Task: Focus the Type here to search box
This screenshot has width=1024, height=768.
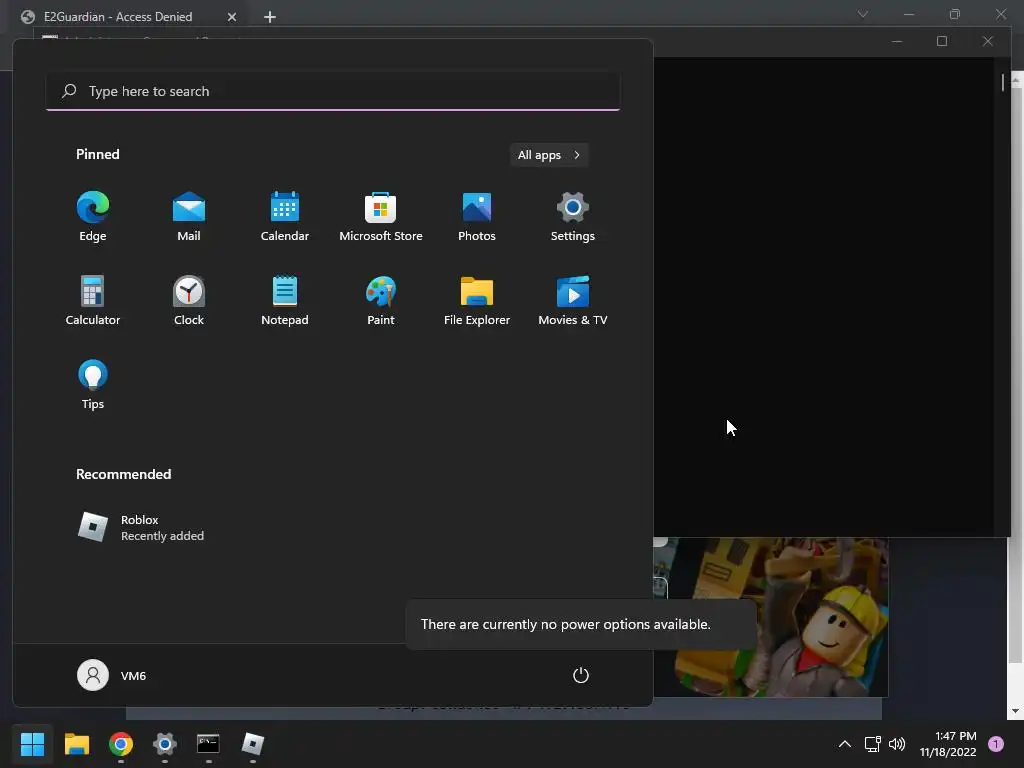Action: (x=333, y=91)
